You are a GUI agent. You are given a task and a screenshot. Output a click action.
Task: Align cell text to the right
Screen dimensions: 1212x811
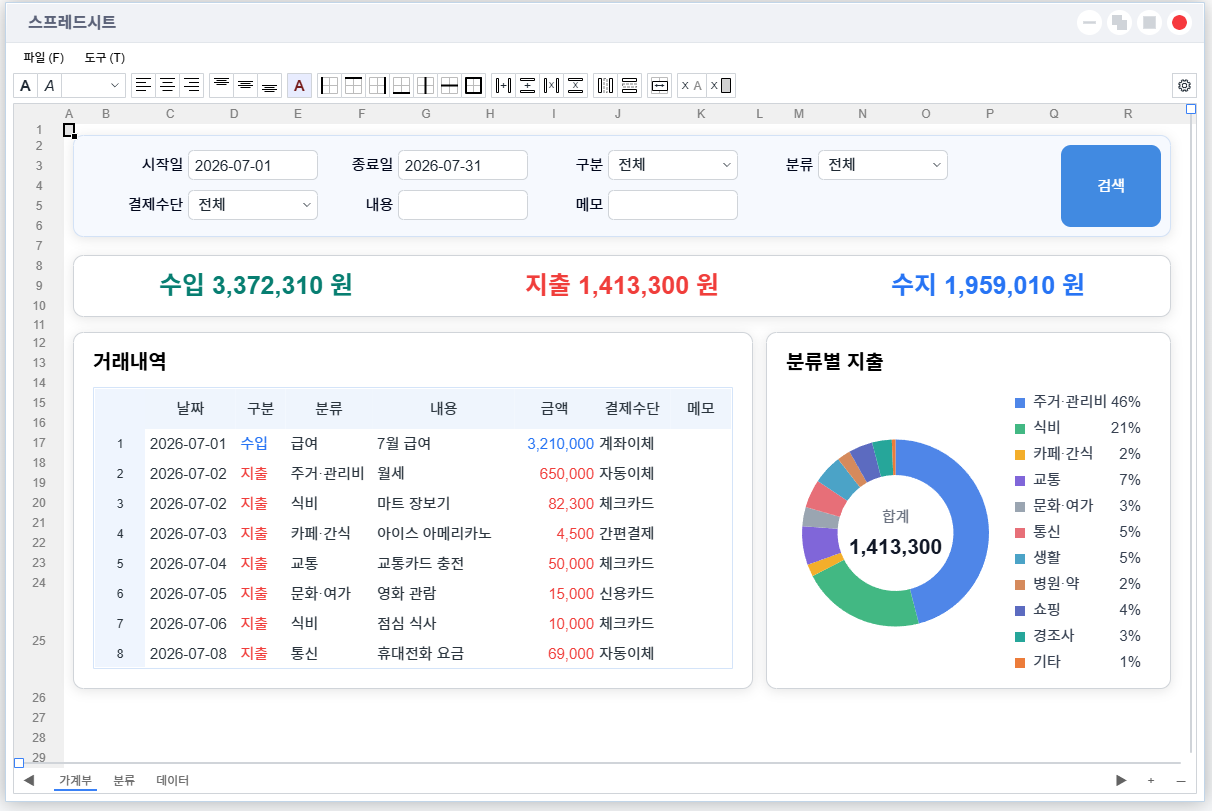pos(192,85)
